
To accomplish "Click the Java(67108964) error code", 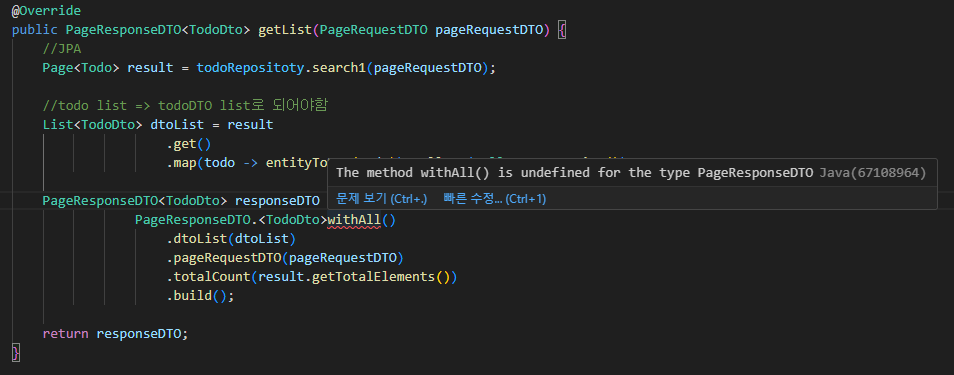I will (x=873, y=173).
